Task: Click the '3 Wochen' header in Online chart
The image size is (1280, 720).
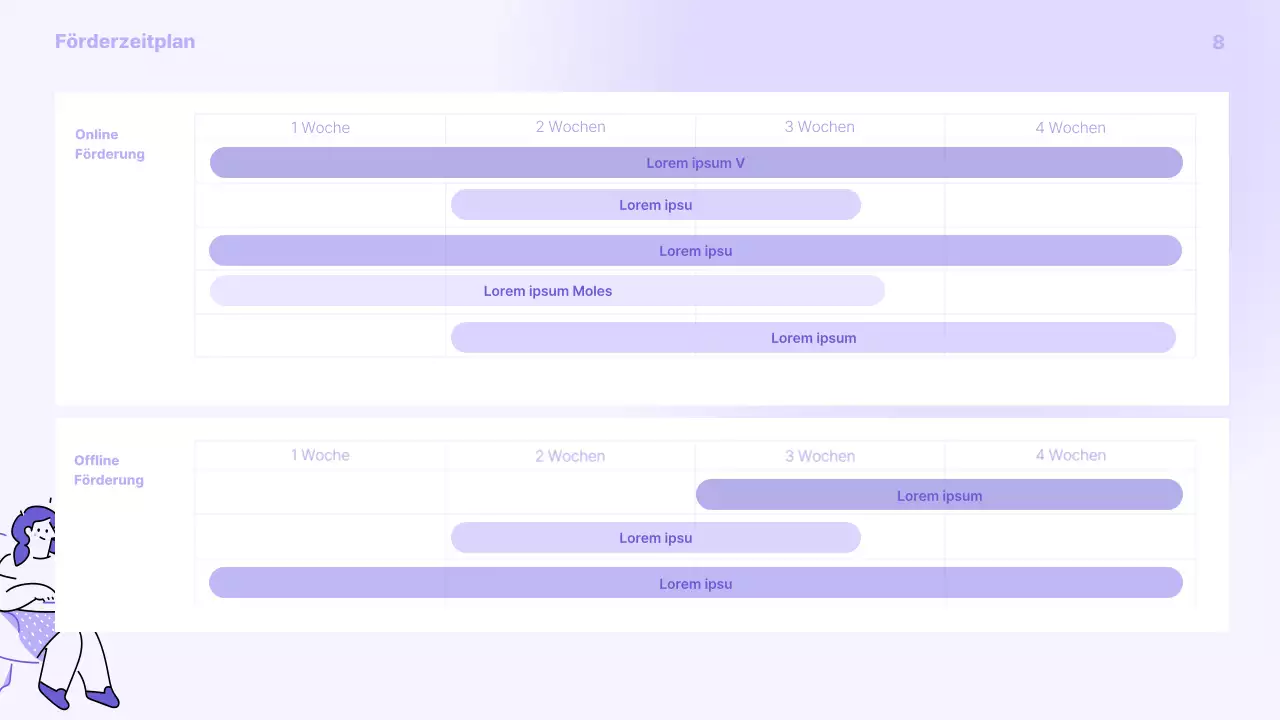Action: [x=819, y=127]
